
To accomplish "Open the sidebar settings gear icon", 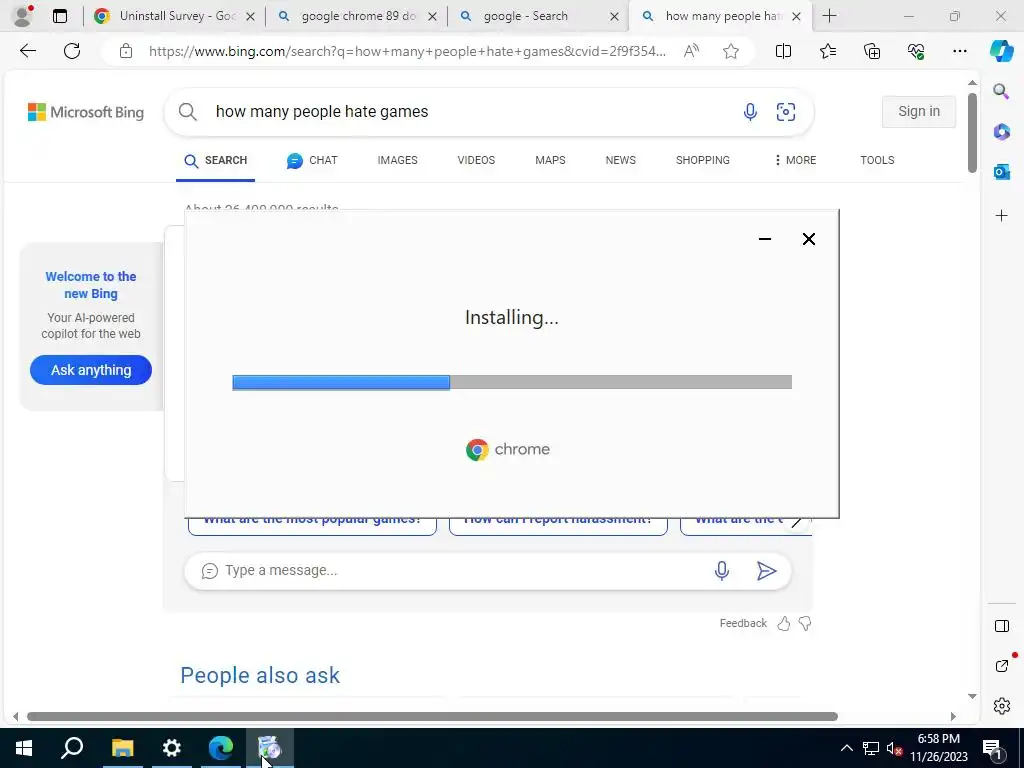I will 1001,706.
